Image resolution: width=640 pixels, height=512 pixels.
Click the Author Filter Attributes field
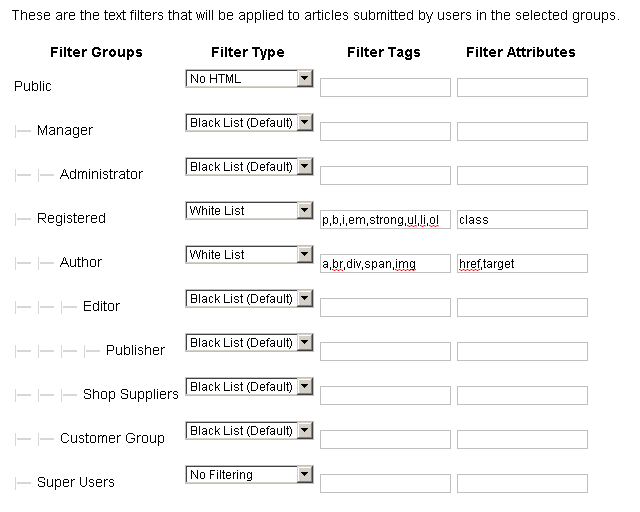pyautogui.click(x=522, y=264)
